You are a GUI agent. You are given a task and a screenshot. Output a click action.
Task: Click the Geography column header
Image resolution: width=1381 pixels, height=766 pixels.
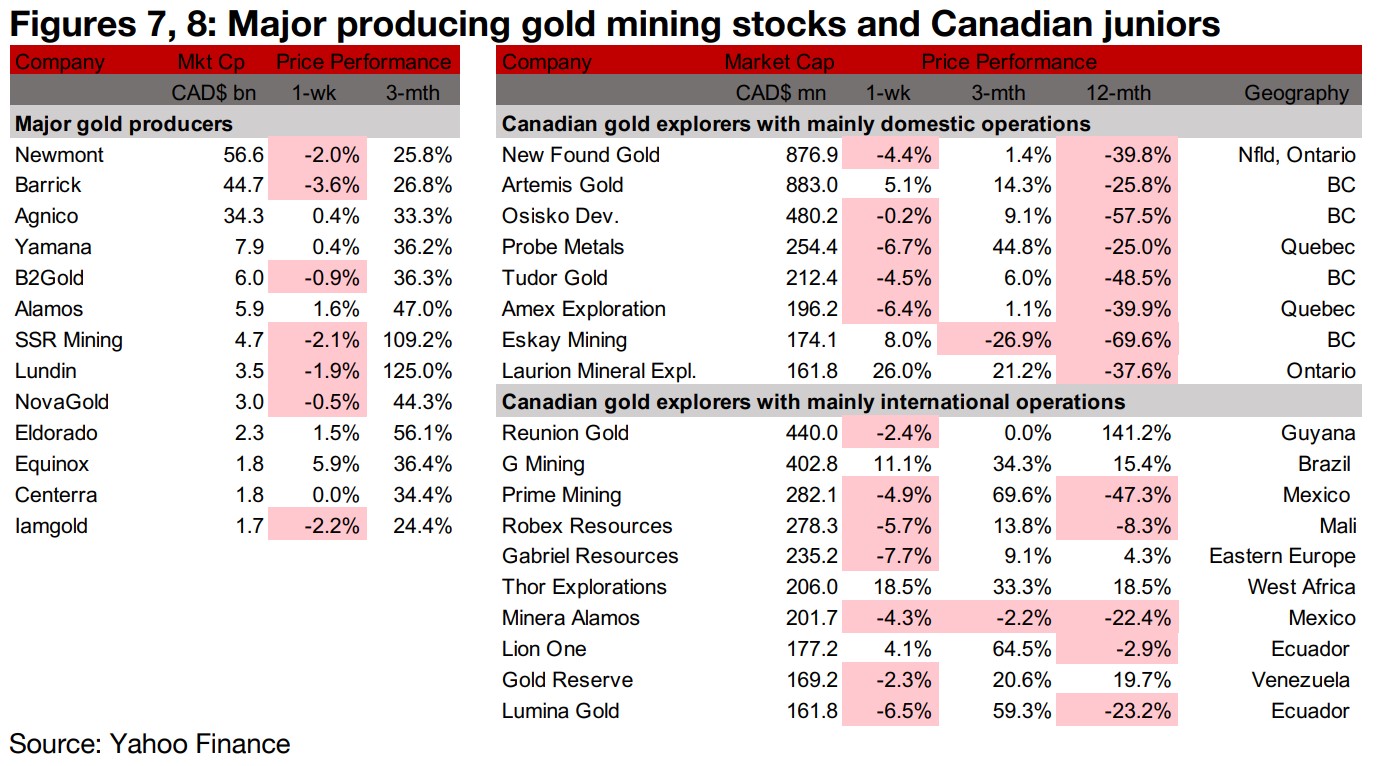1296,93
